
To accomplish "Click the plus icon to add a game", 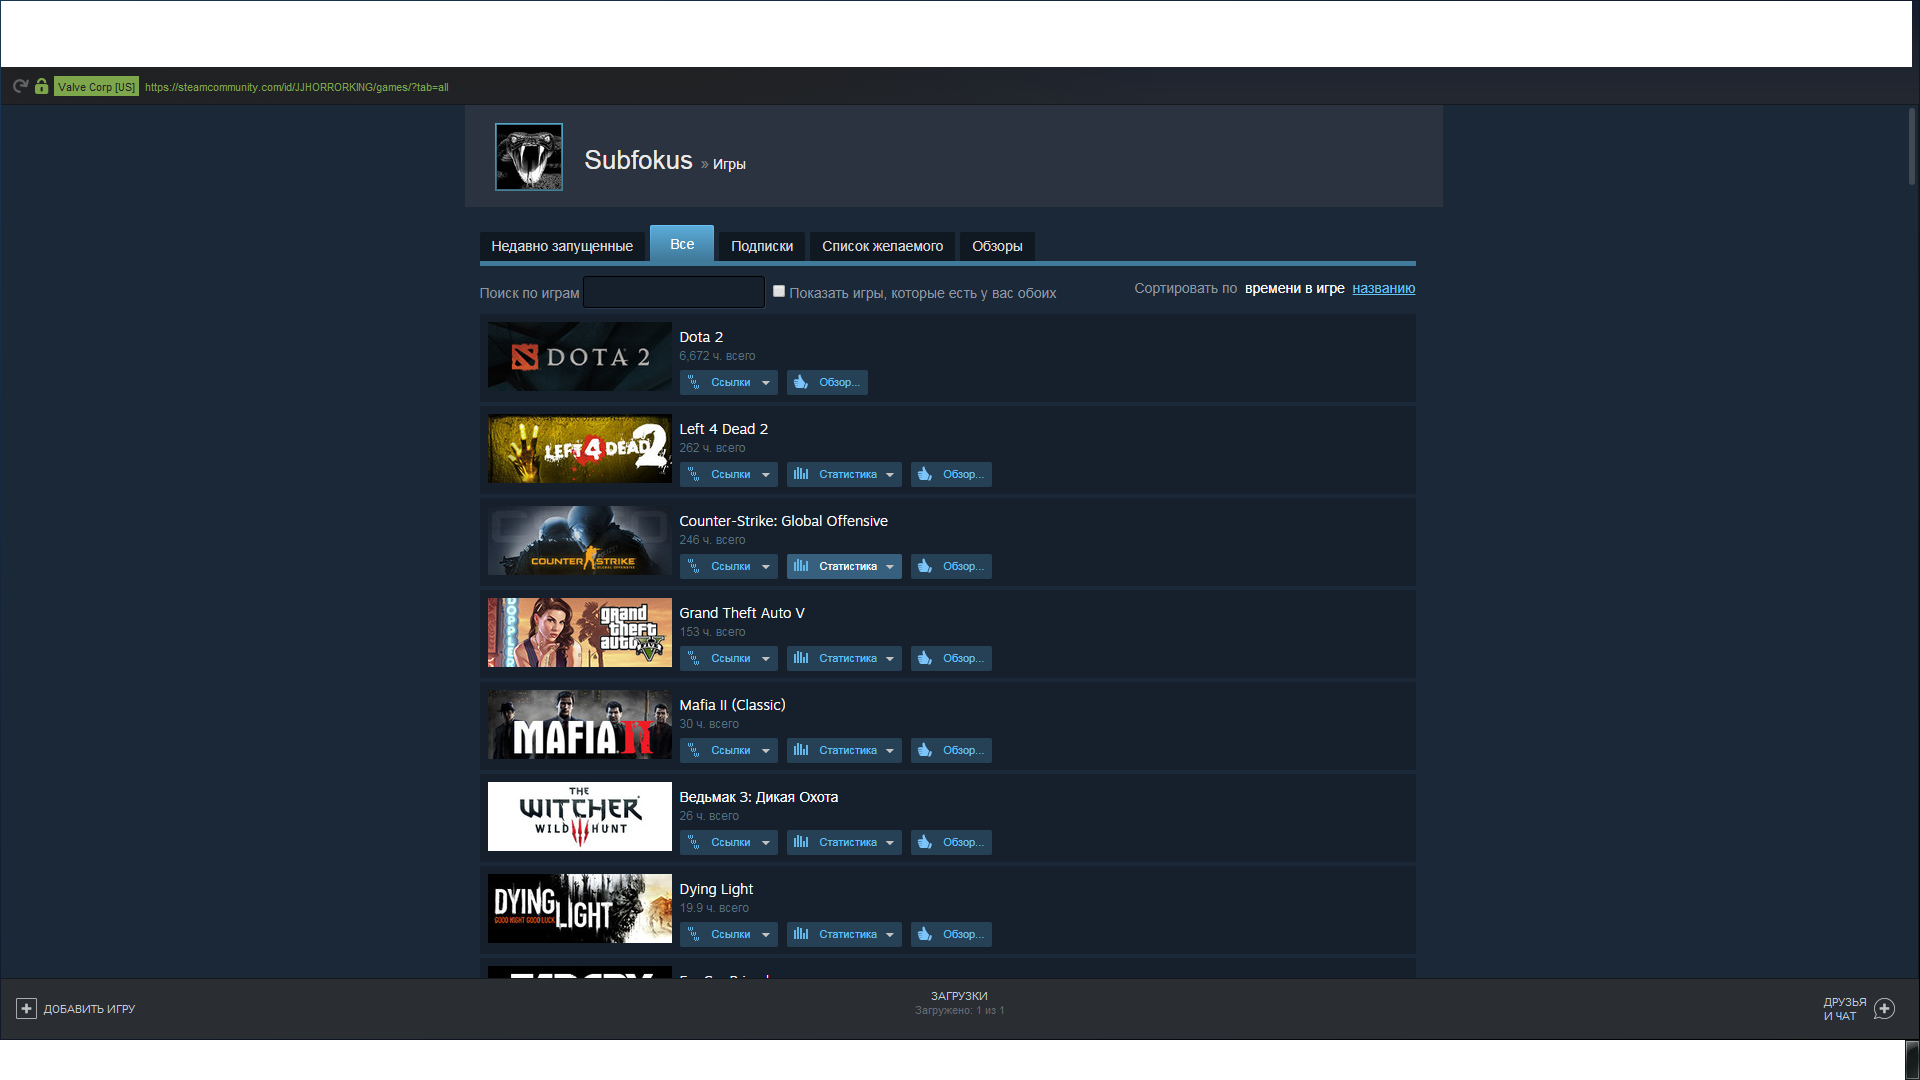I will coord(26,1009).
